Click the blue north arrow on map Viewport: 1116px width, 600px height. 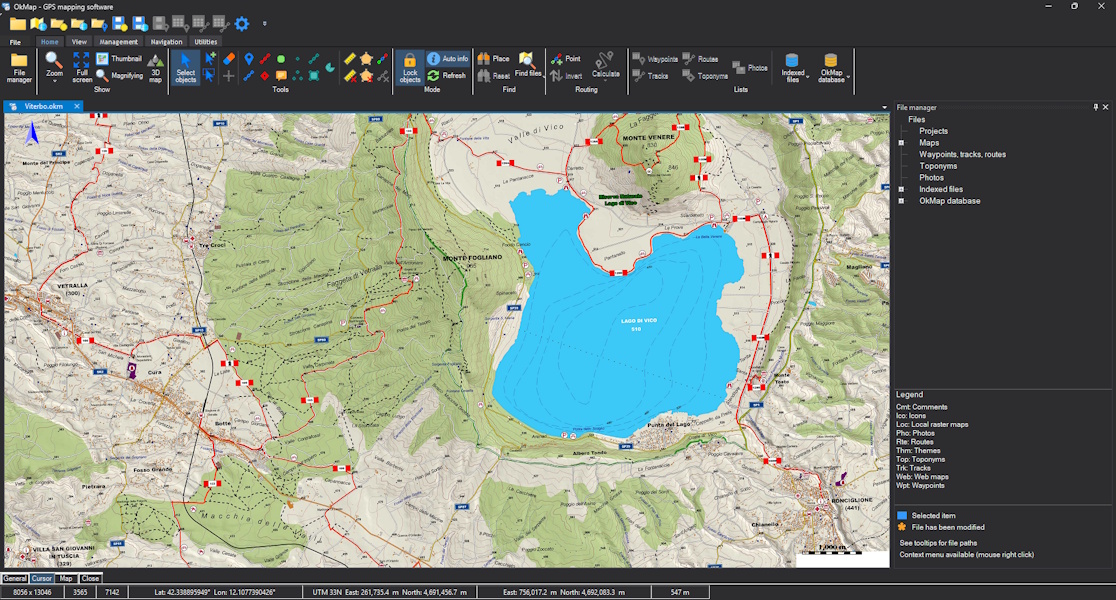click(32, 133)
